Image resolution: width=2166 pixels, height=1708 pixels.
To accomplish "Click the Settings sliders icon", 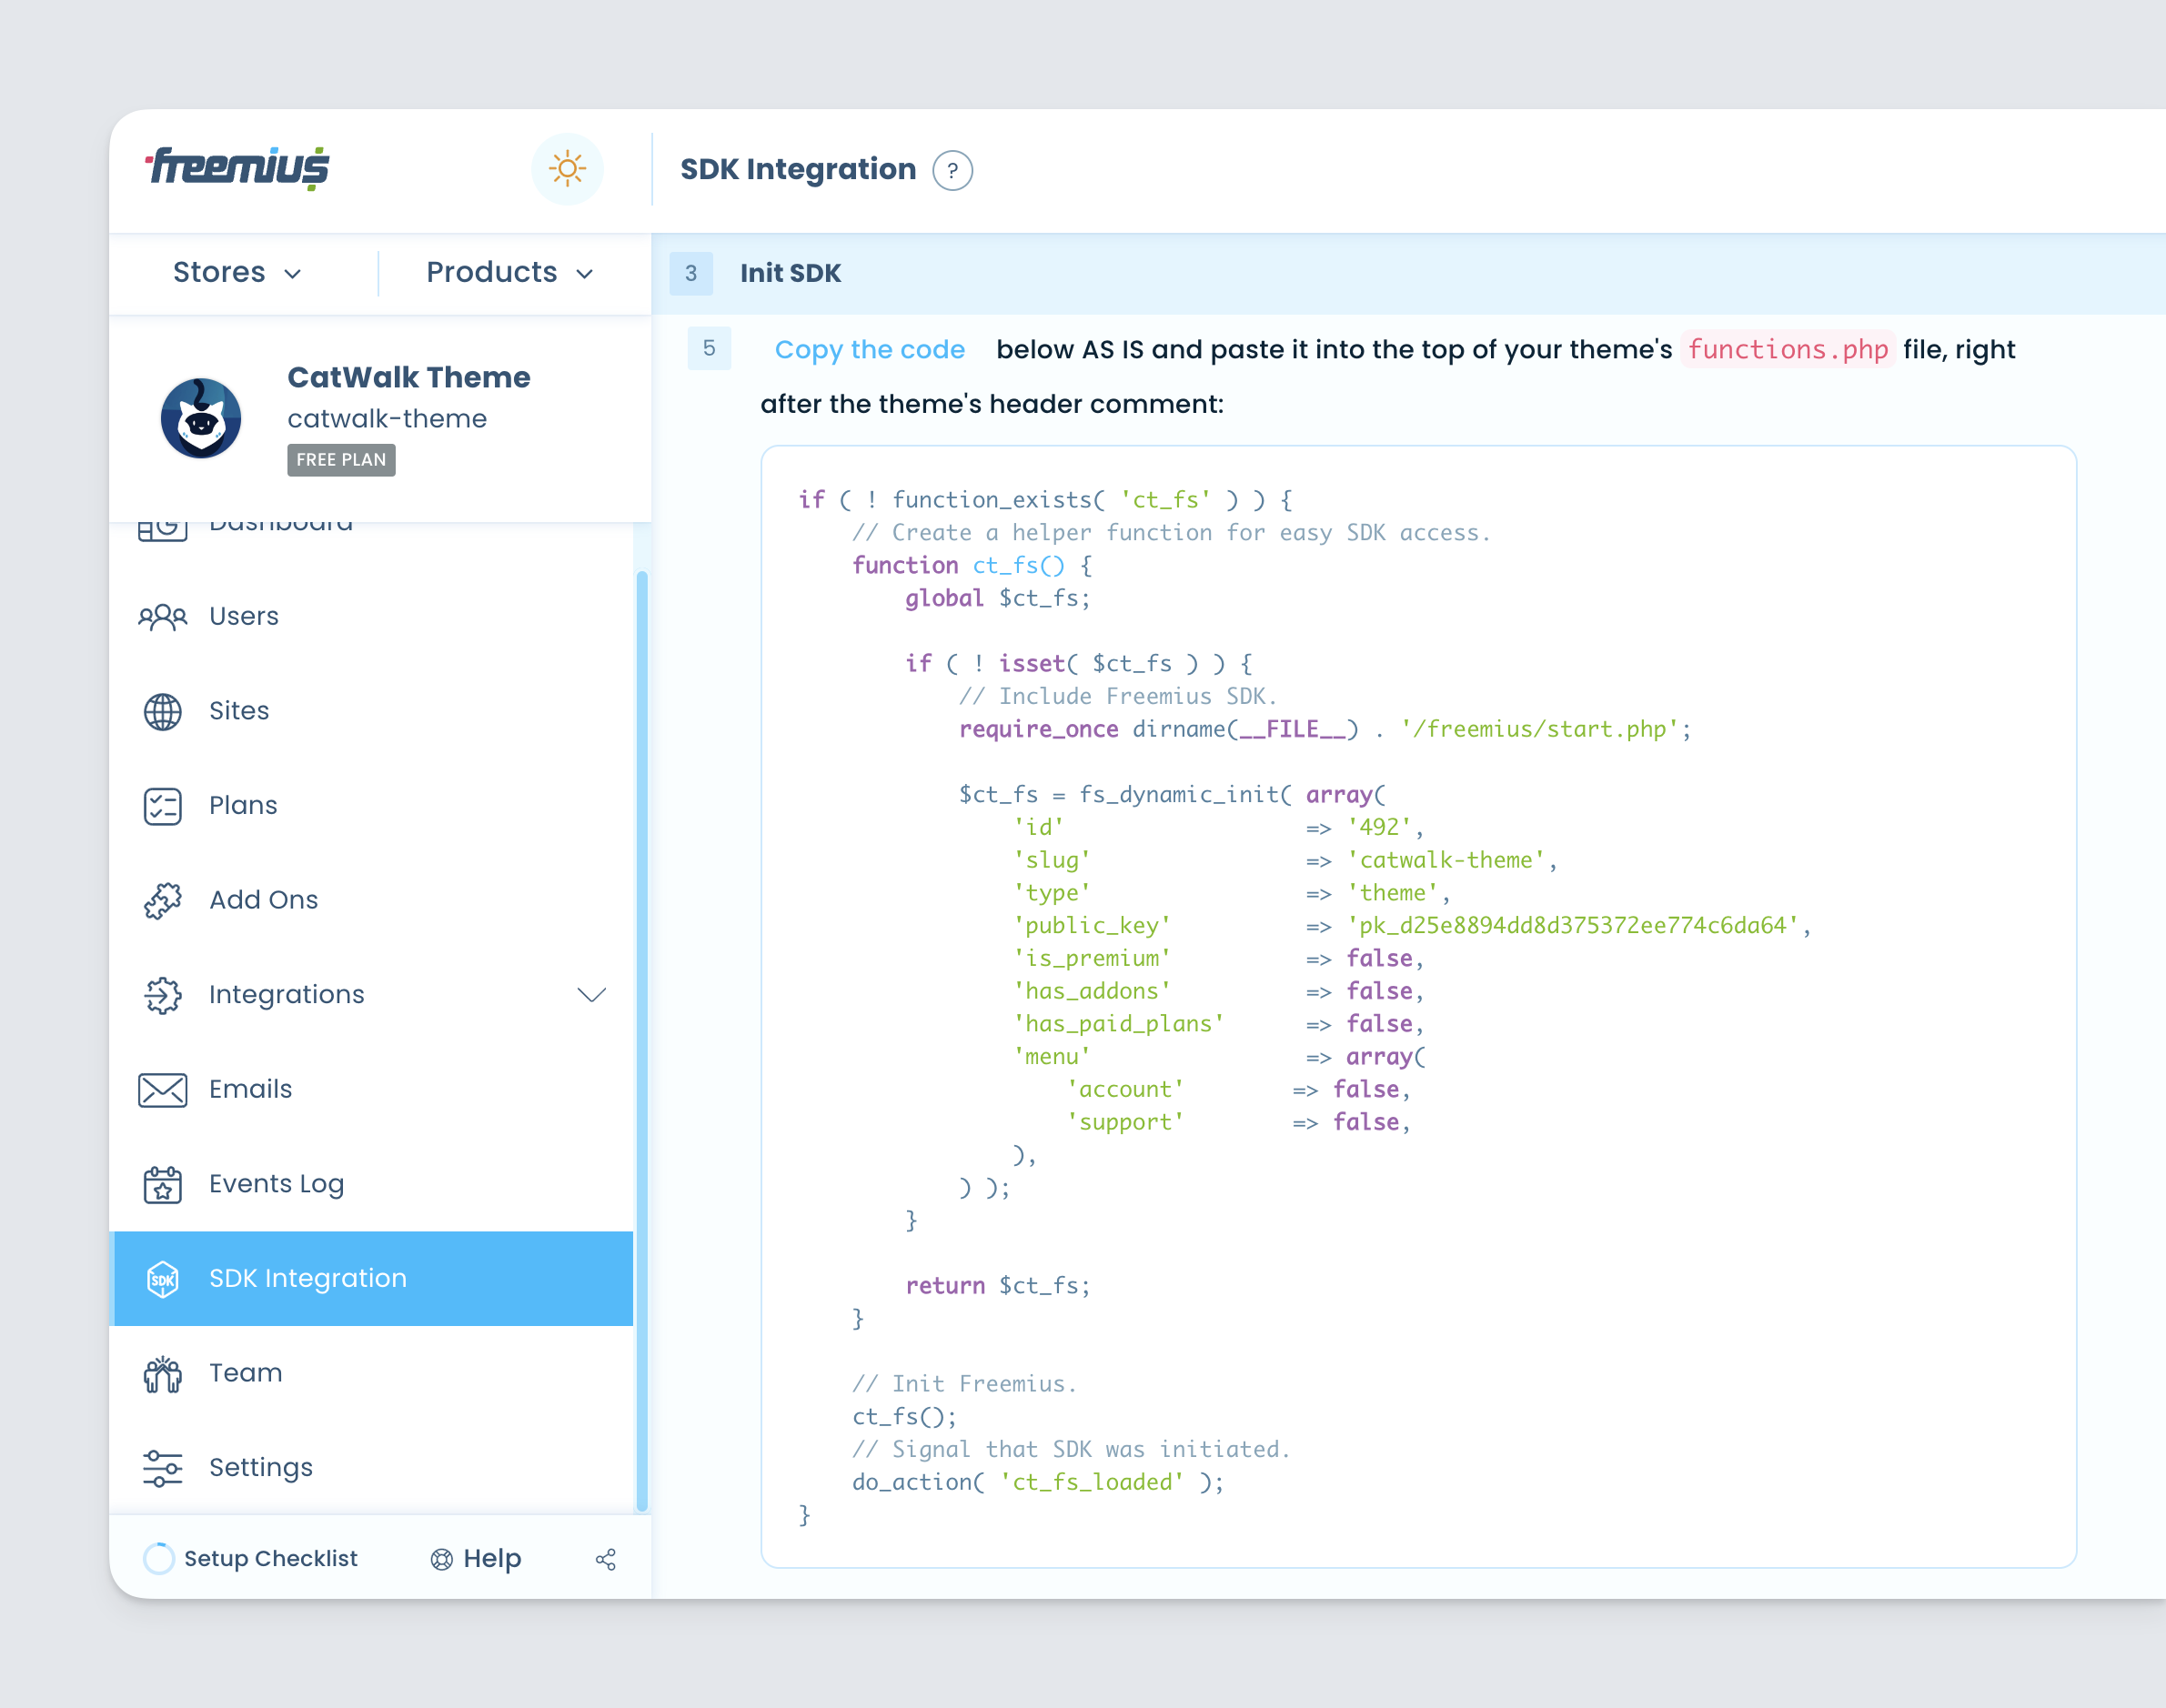I will coord(162,1468).
